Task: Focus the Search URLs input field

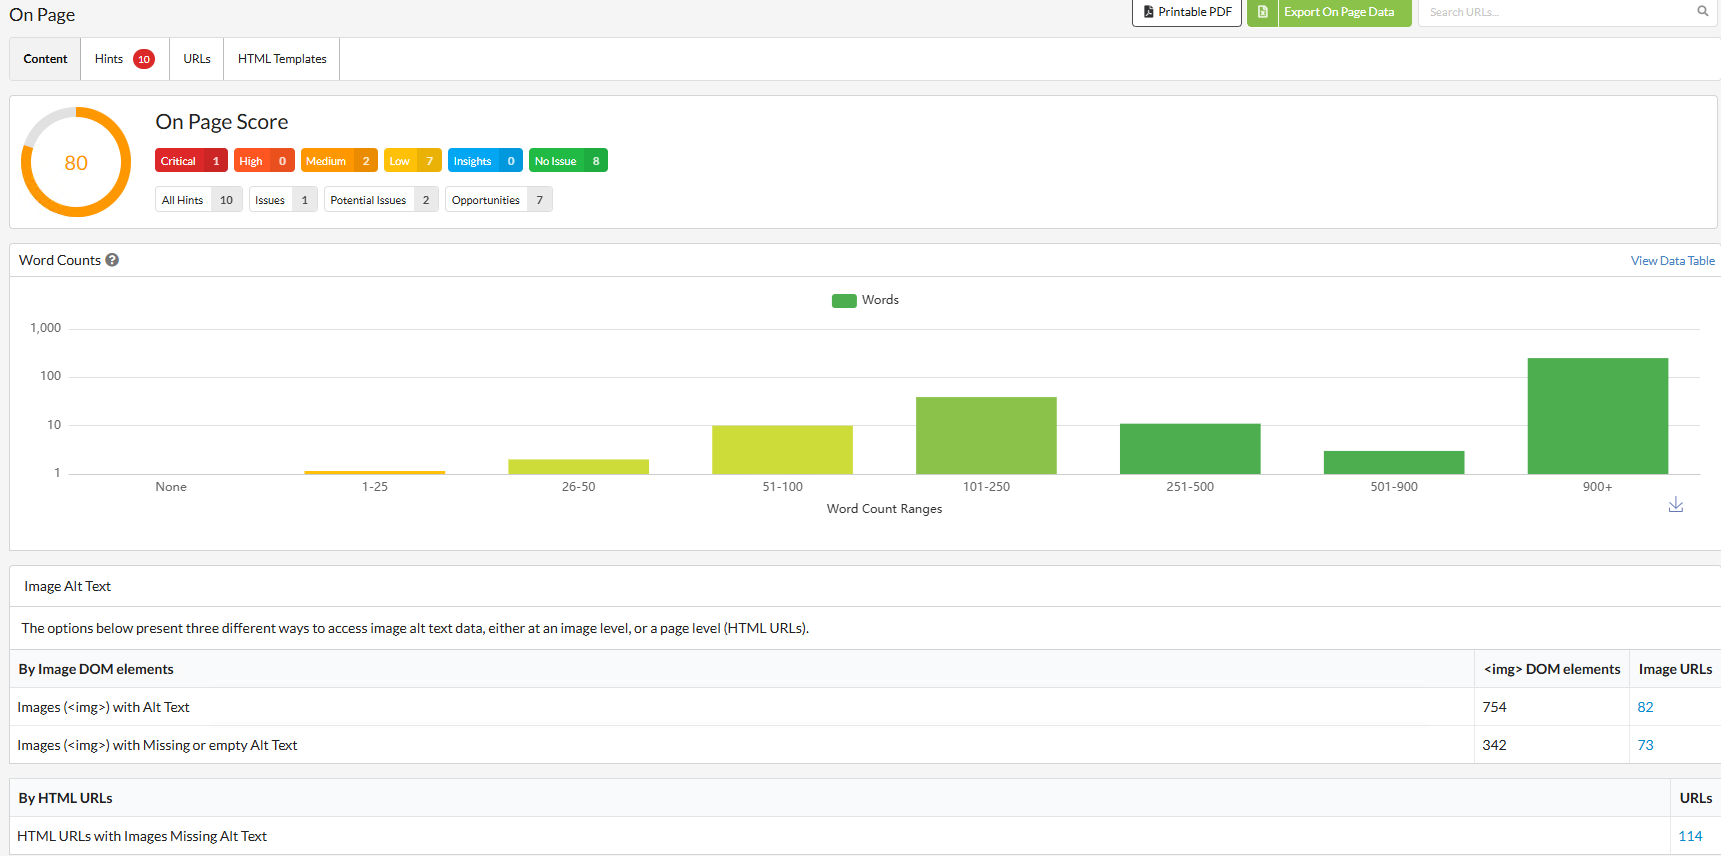Action: 1558,12
